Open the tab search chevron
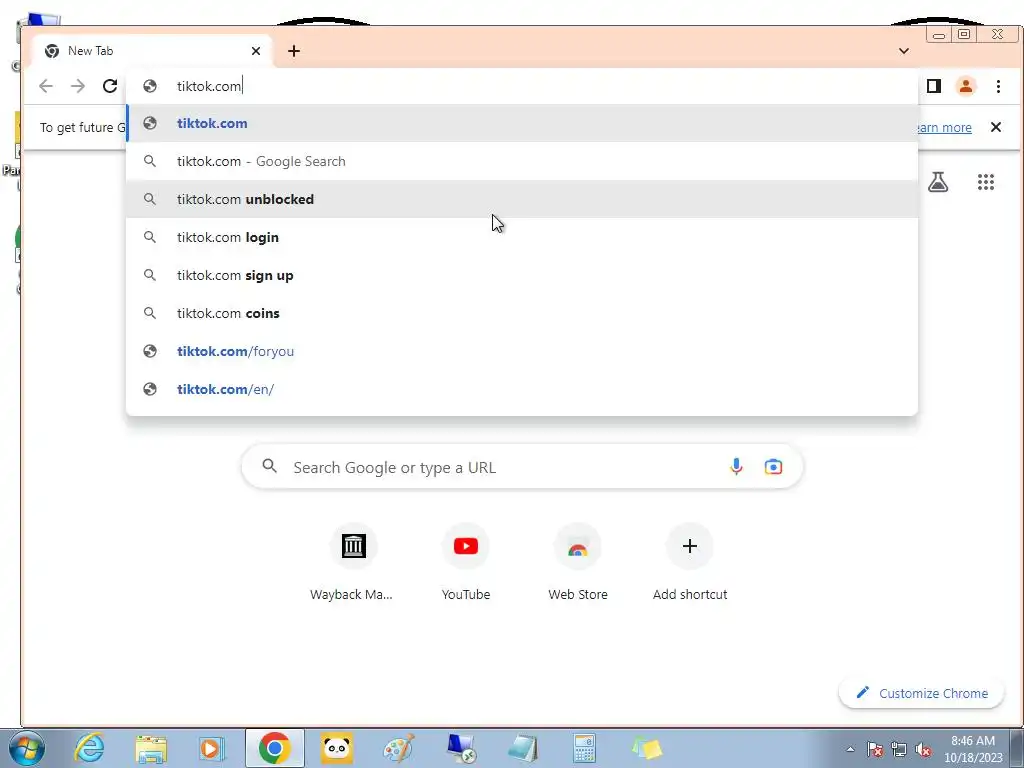1024x768 pixels. pyautogui.click(x=904, y=51)
